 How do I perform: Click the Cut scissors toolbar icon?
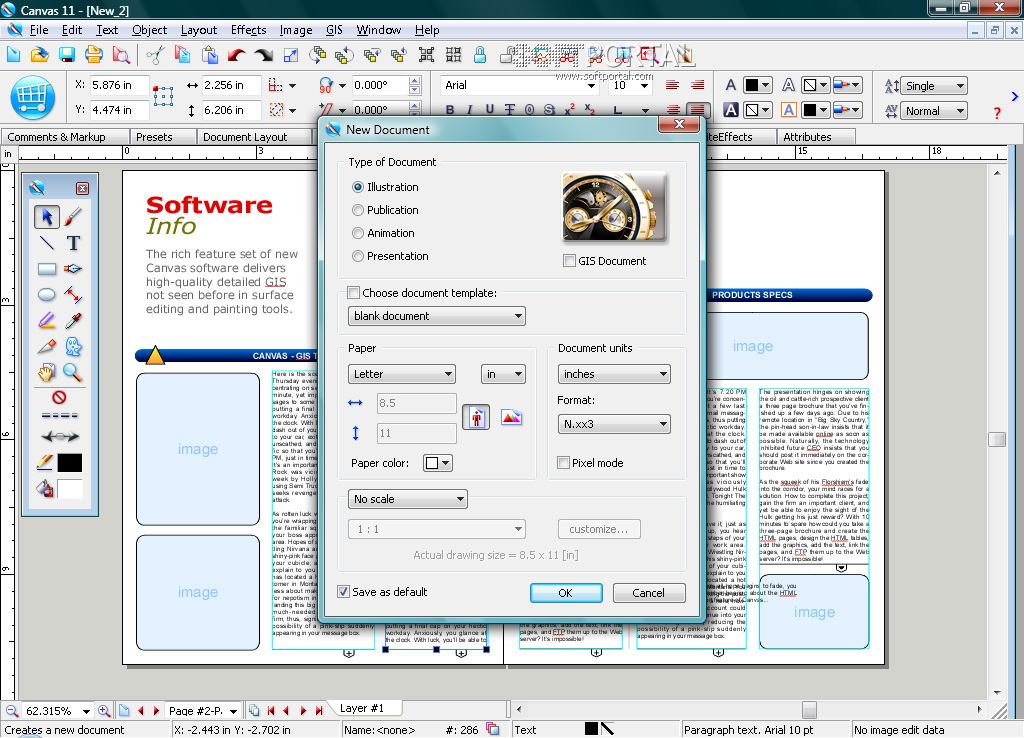click(155, 56)
